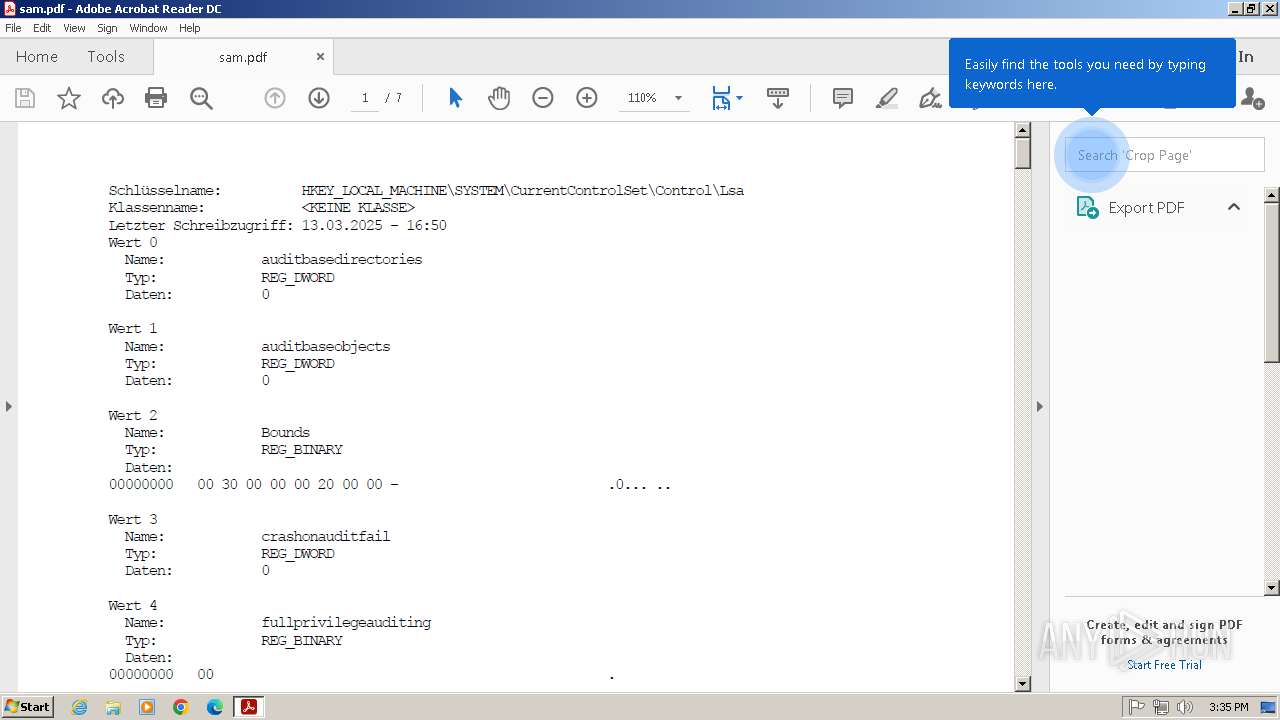Add a comment with the sticky note icon
Screen dimensions: 1280x720
[843, 98]
